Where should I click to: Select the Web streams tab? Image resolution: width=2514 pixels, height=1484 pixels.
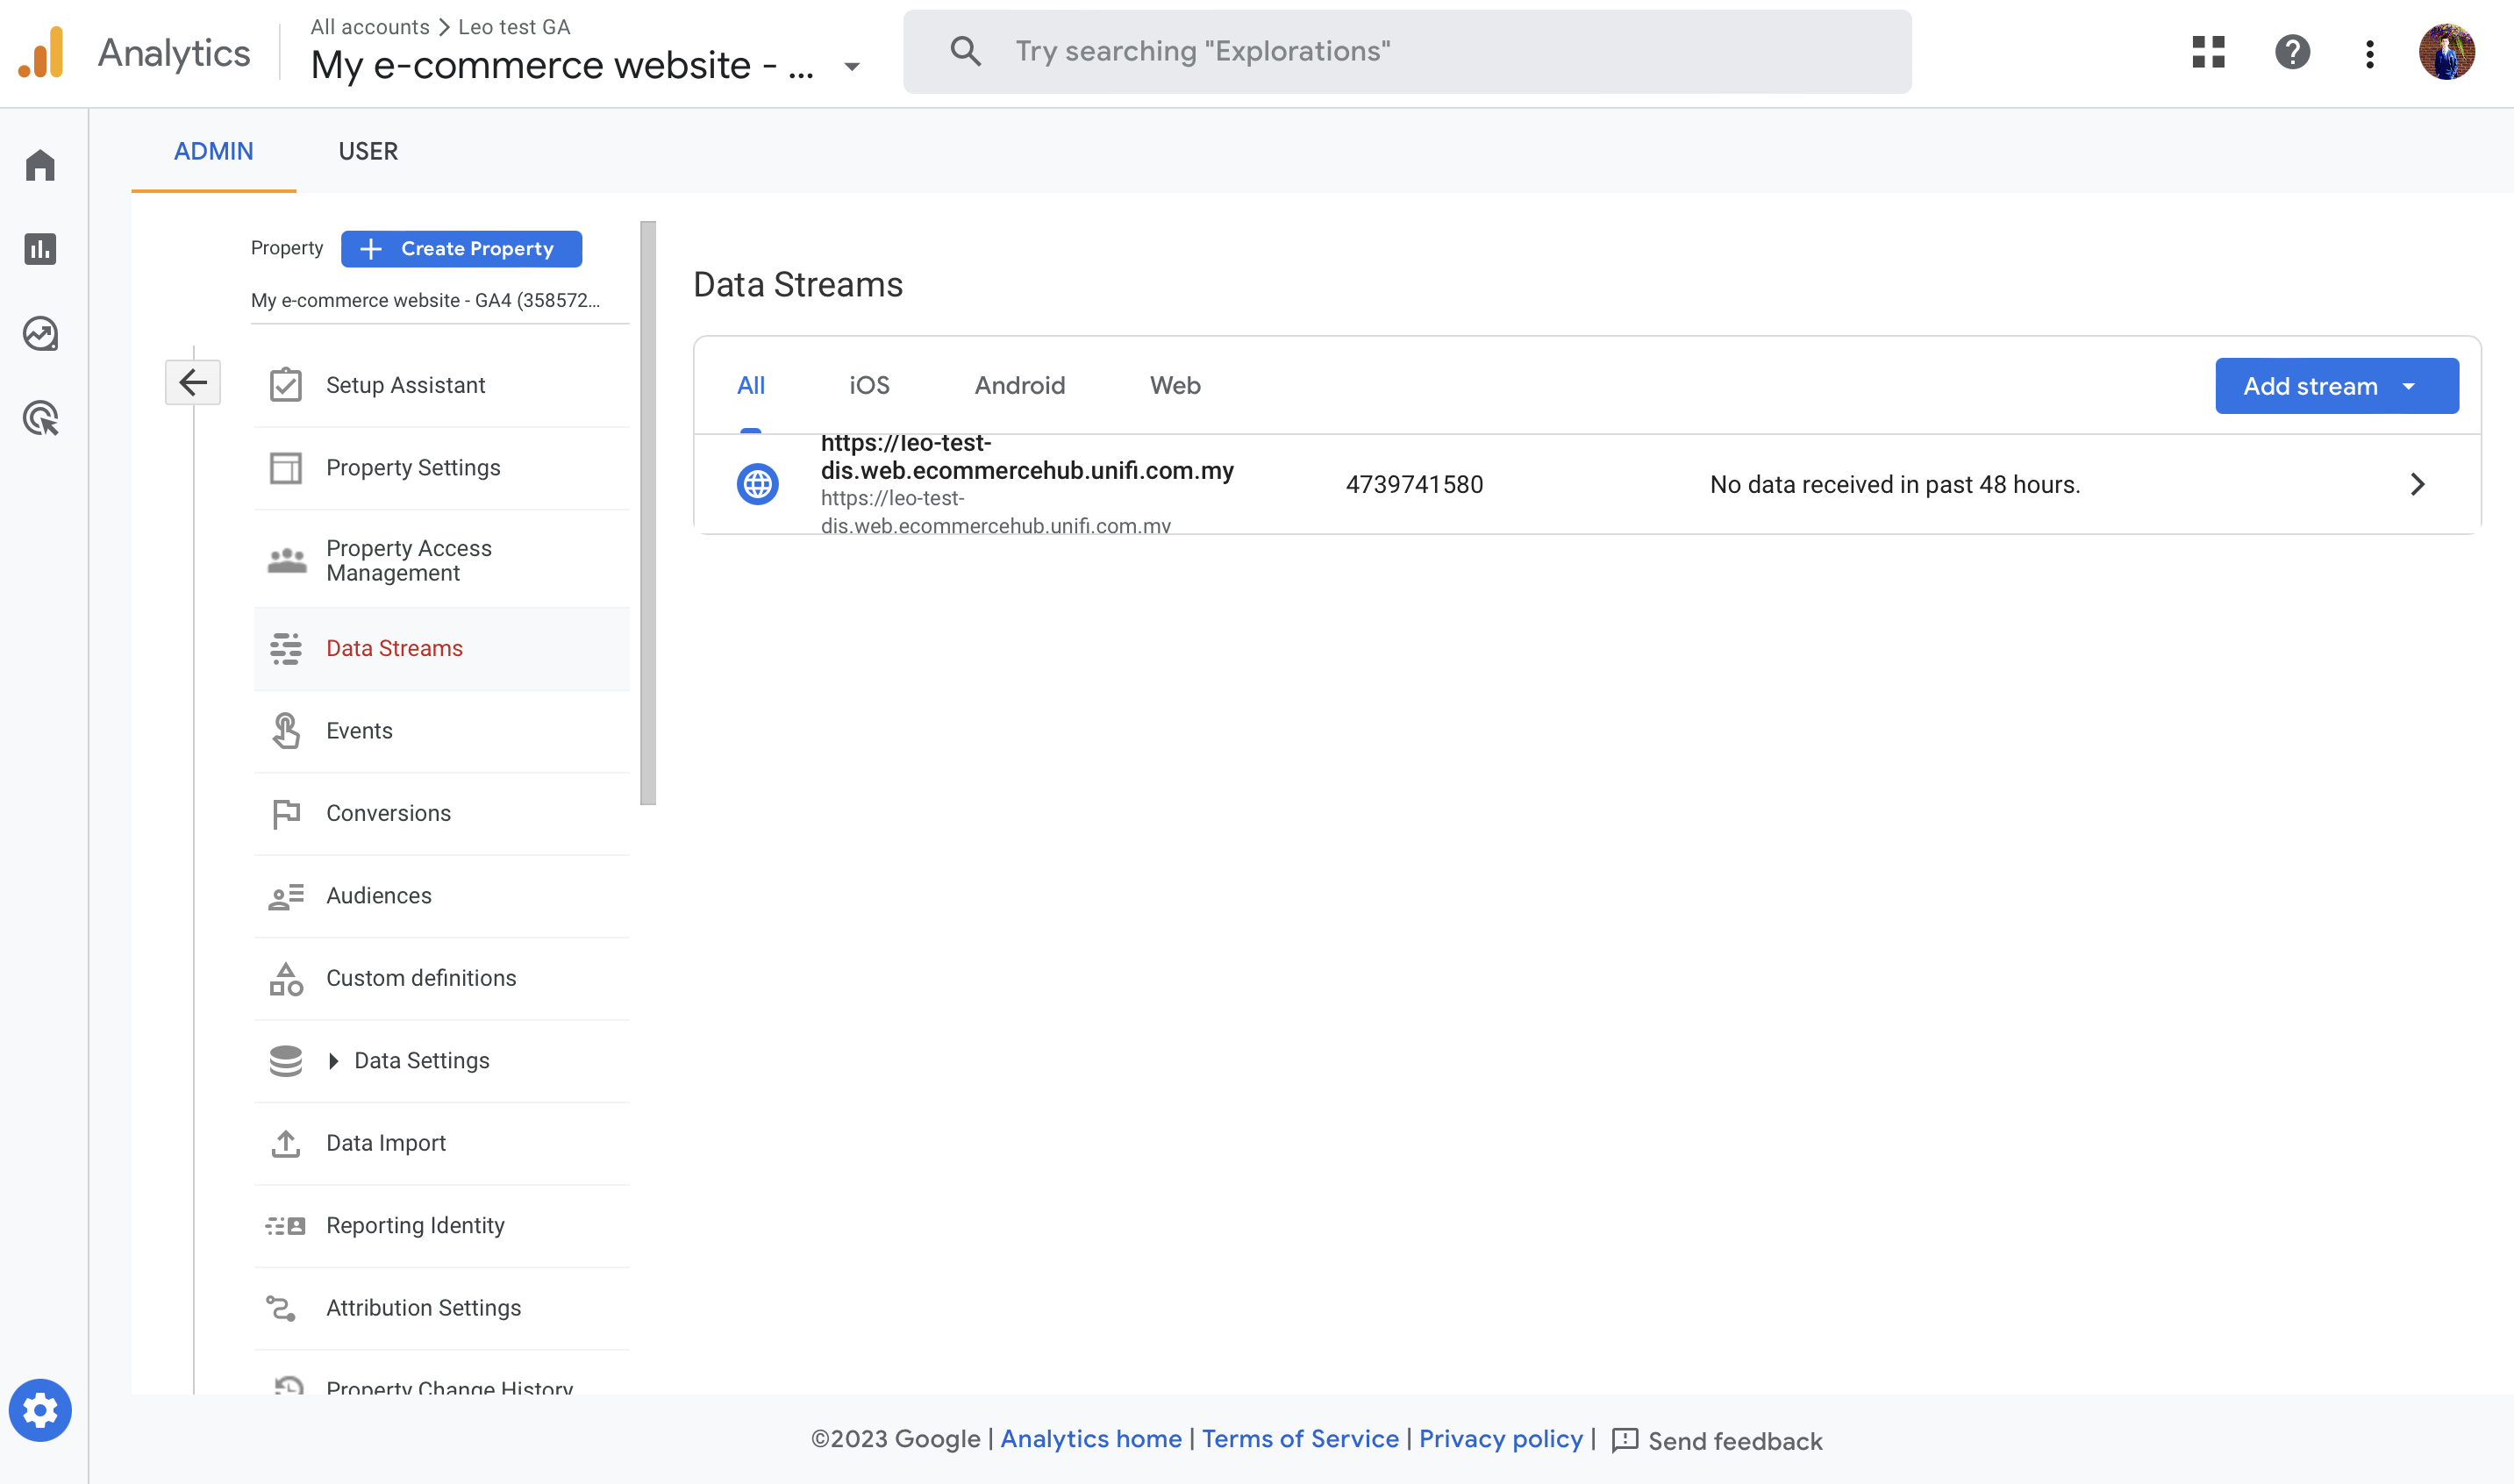[x=1174, y=385]
